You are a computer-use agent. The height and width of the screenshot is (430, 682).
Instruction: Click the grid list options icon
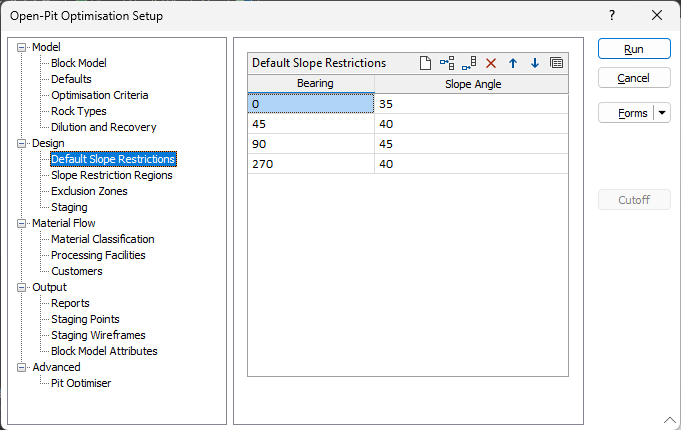click(557, 63)
